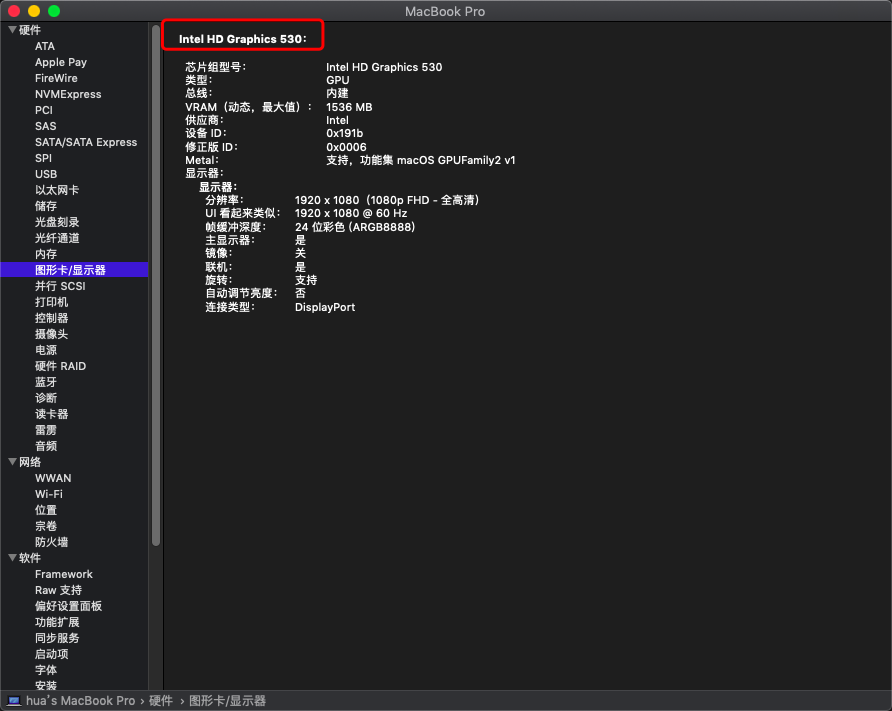The height and width of the screenshot is (711, 892).
Task: Click the device ID value 0x191b
Action: 344,133
